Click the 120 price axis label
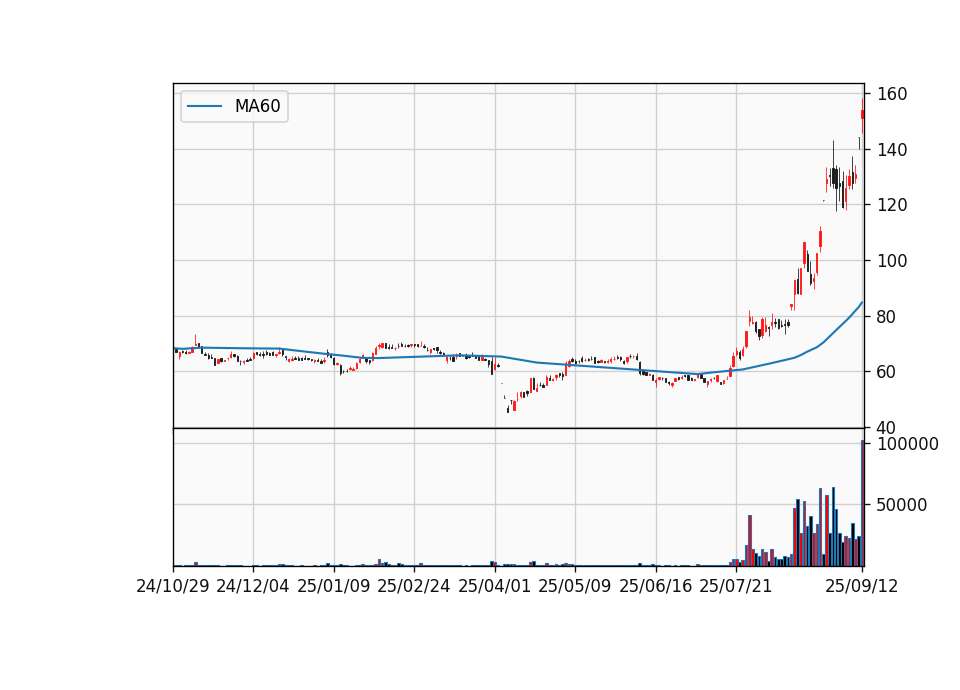This screenshot has width=960, height=690. pyautogui.click(x=892, y=205)
